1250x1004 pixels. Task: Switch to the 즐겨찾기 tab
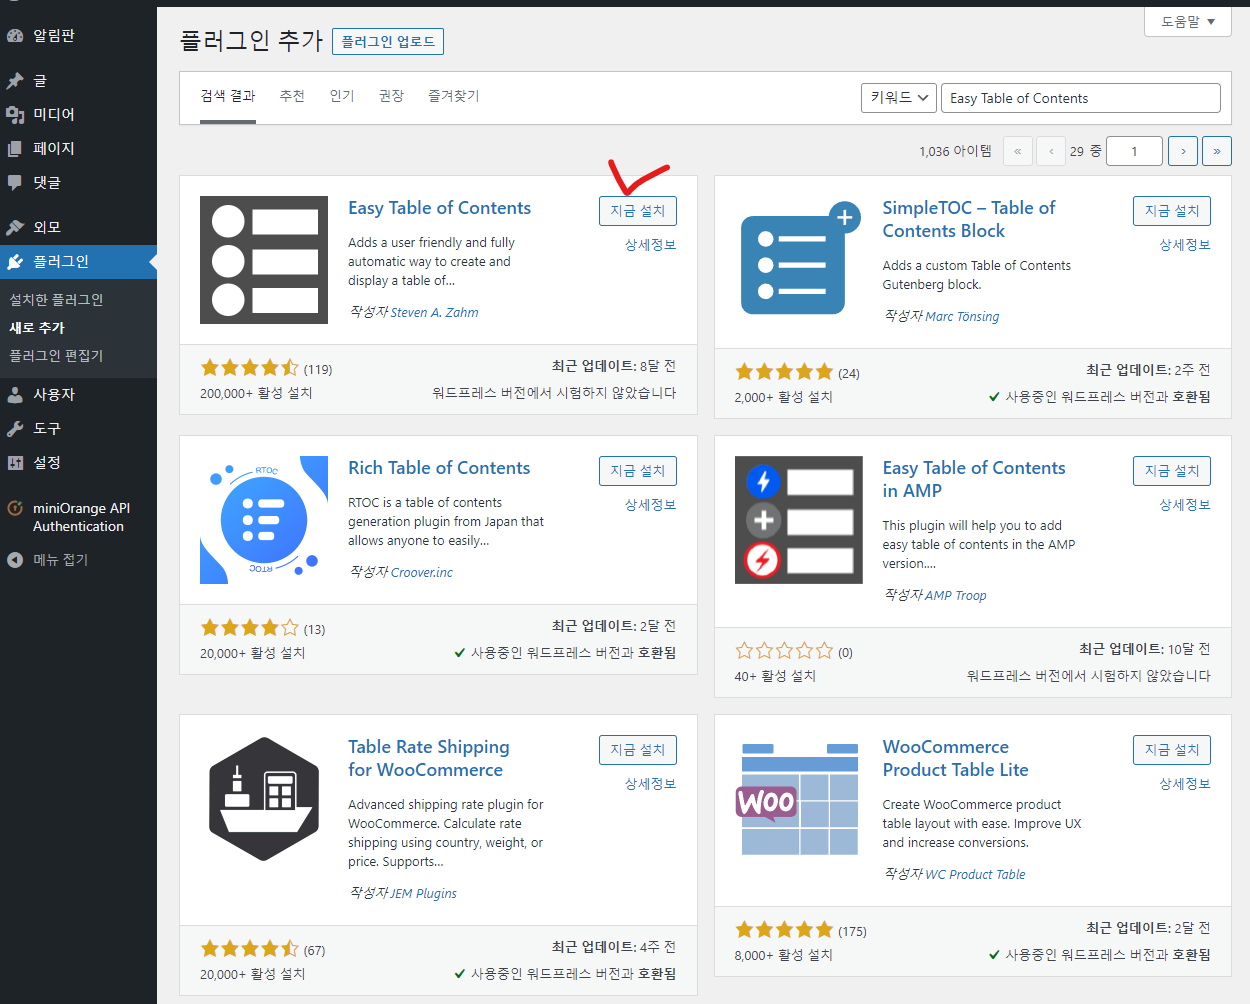454,96
